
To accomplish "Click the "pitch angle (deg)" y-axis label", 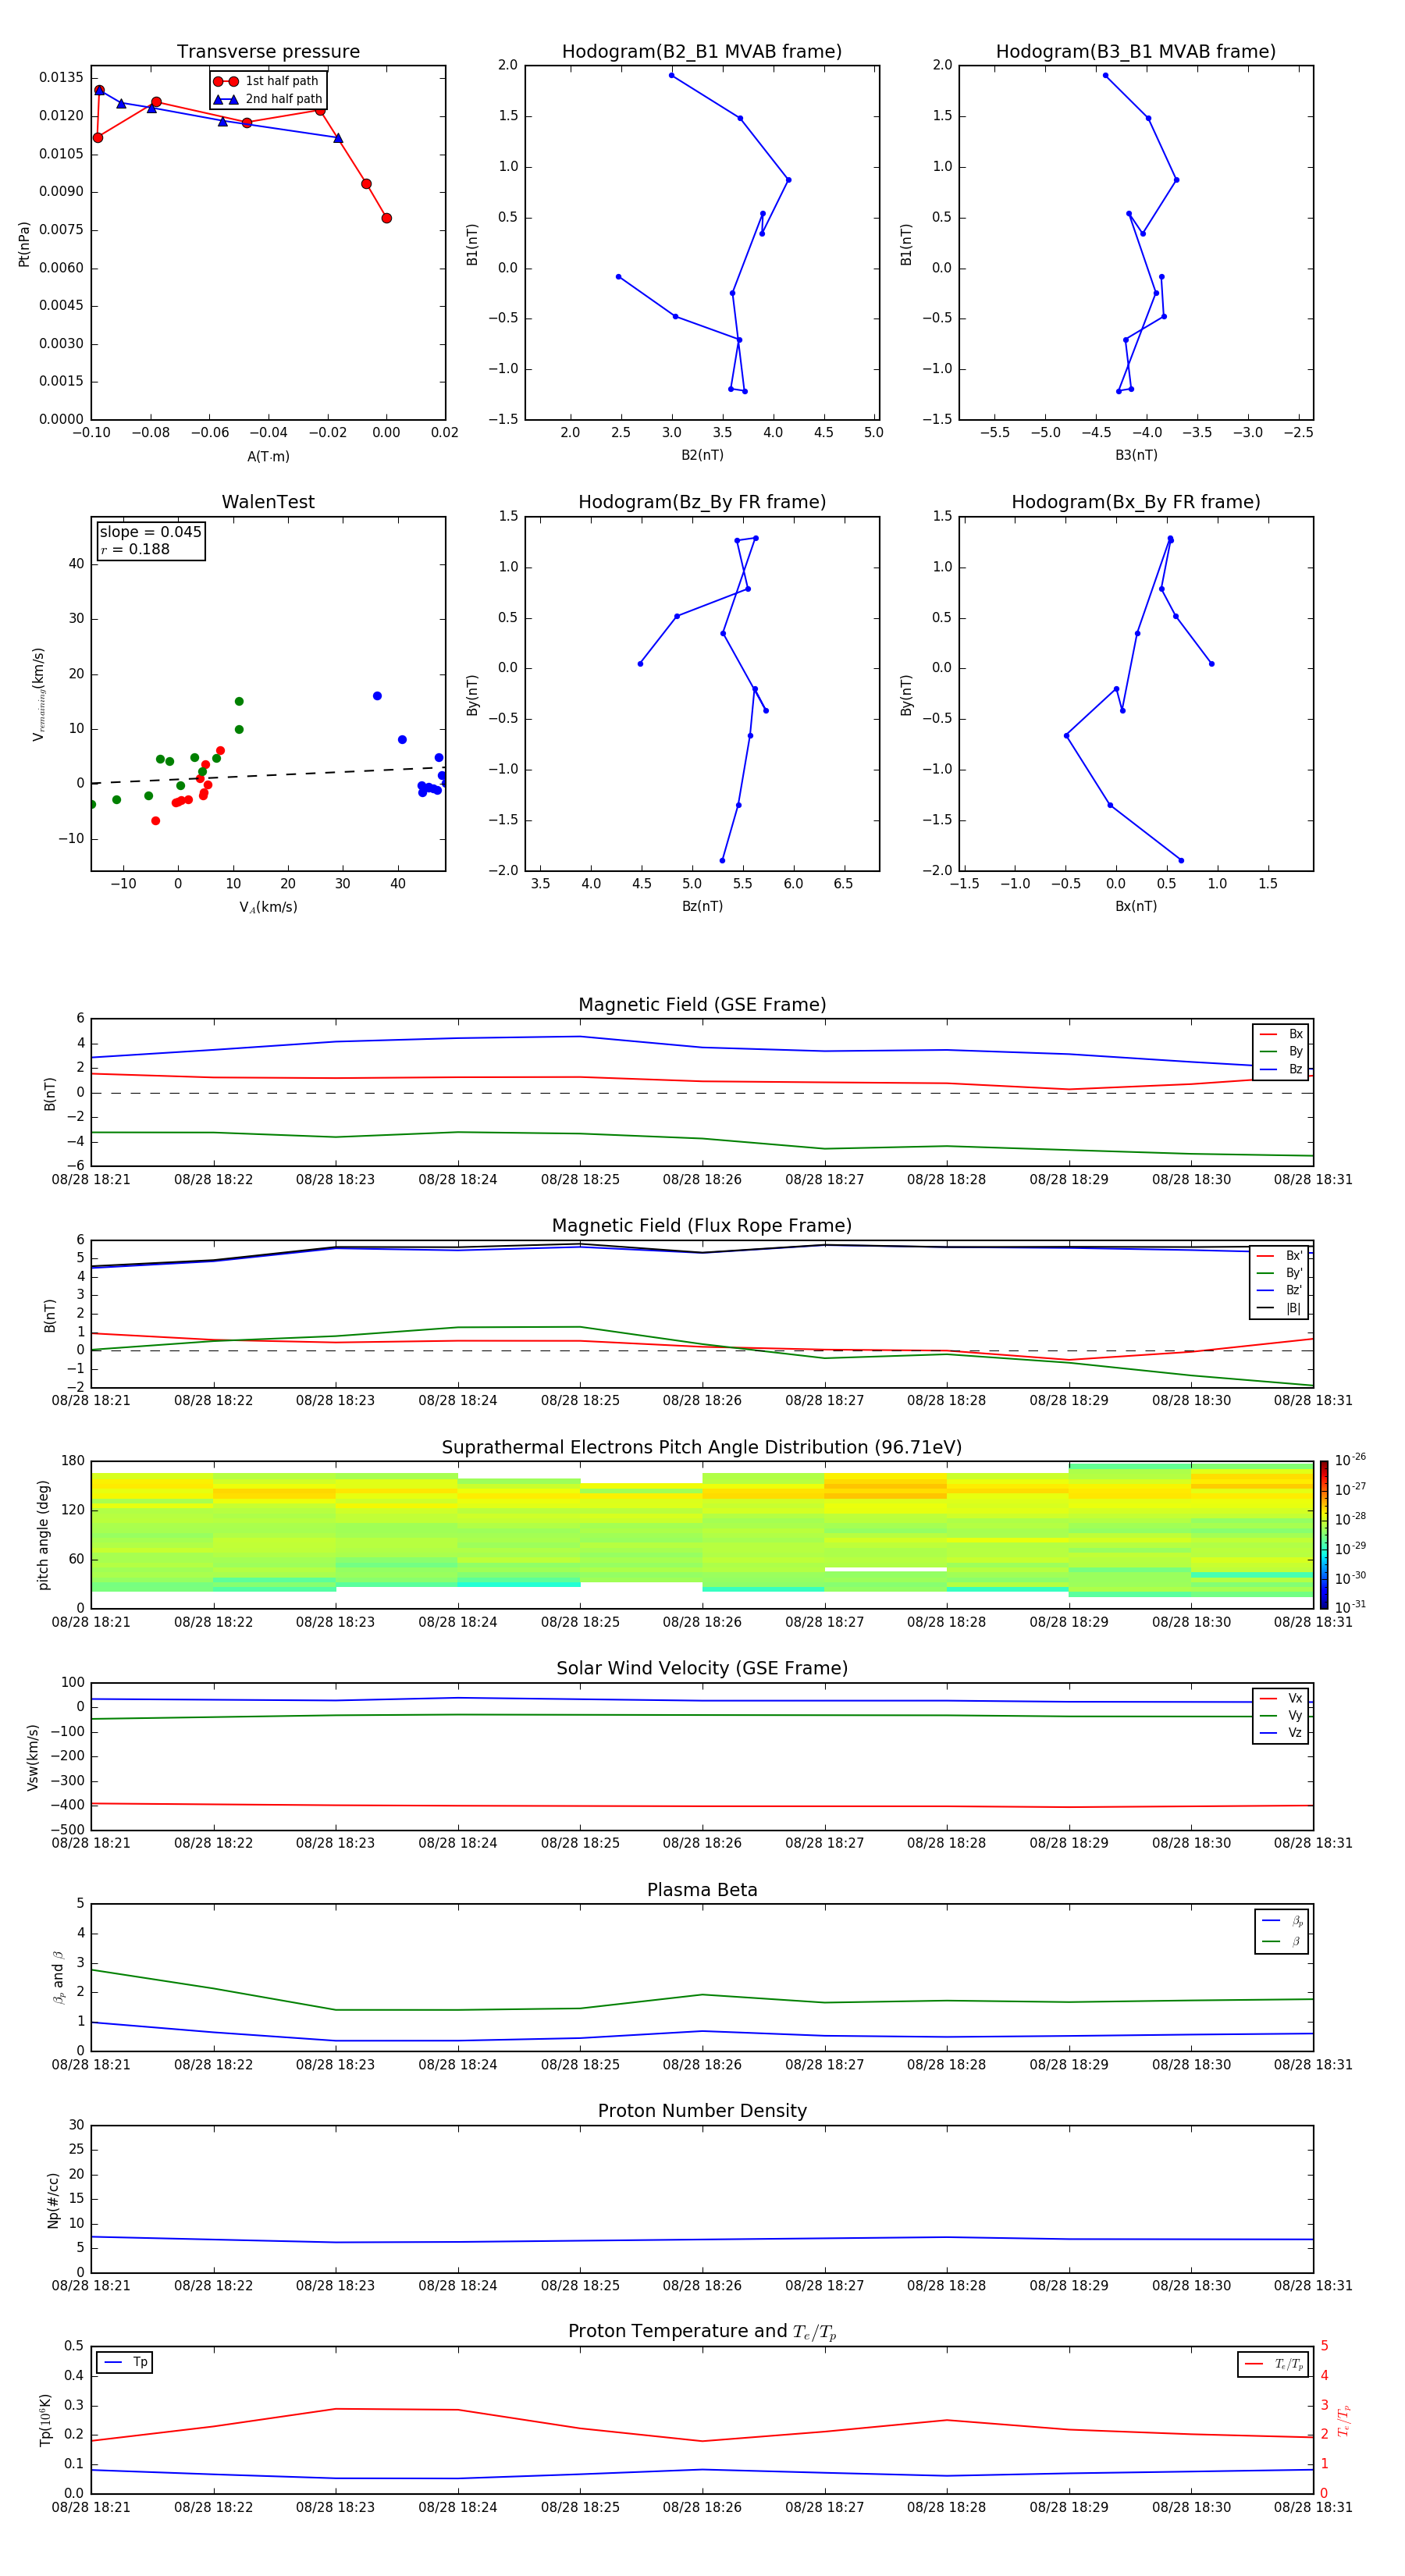I will pyautogui.click(x=43, y=1535).
